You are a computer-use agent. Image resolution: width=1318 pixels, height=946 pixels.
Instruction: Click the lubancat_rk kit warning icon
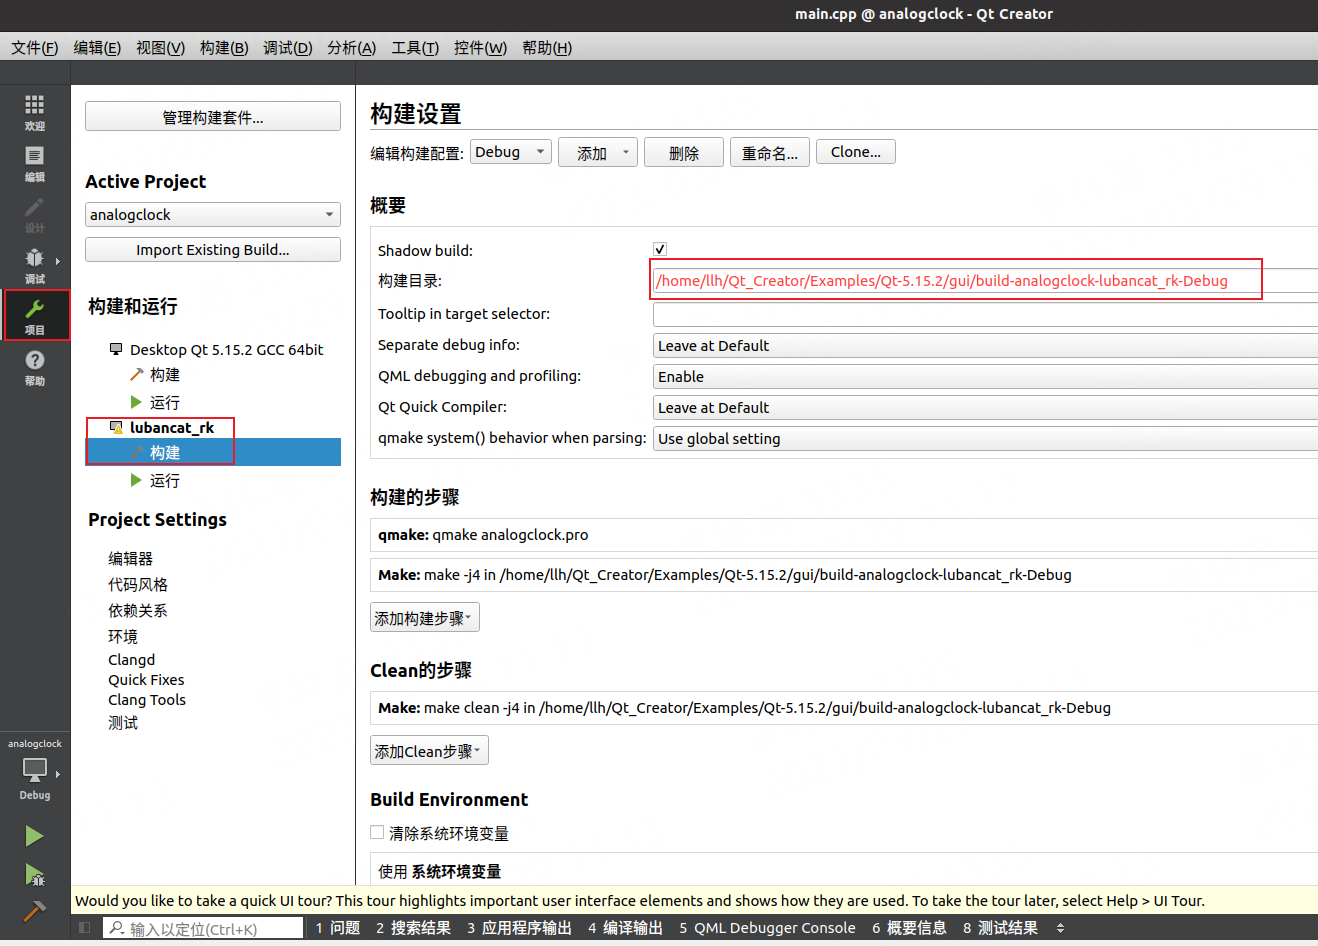116,427
